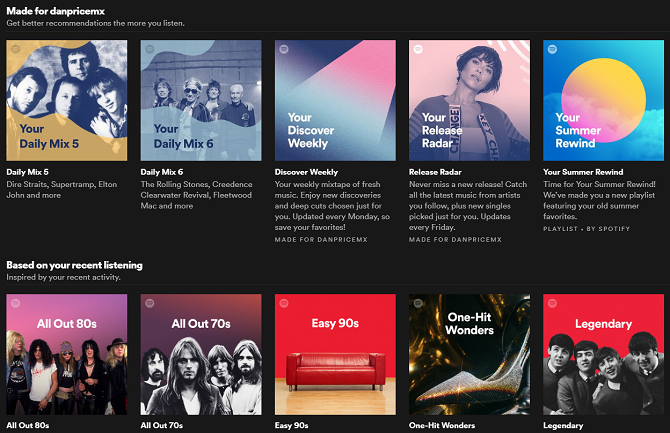This screenshot has width=670, height=433.
Task: Click the 'Never miss a new release' description
Action: (468, 206)
